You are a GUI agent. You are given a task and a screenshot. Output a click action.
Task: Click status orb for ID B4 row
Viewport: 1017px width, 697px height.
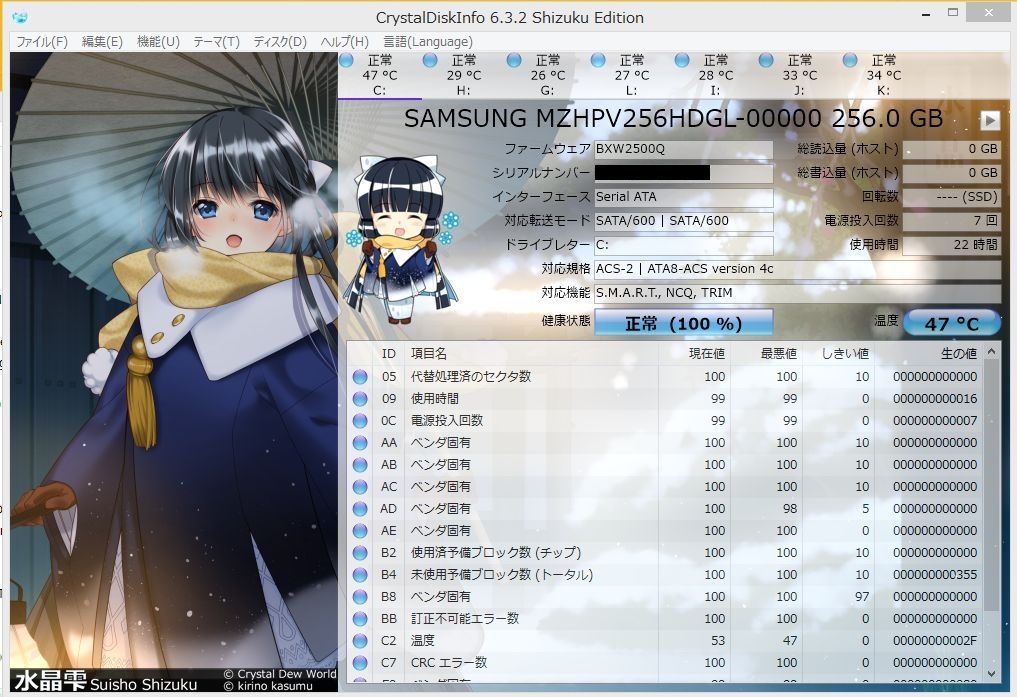(360, 575)
